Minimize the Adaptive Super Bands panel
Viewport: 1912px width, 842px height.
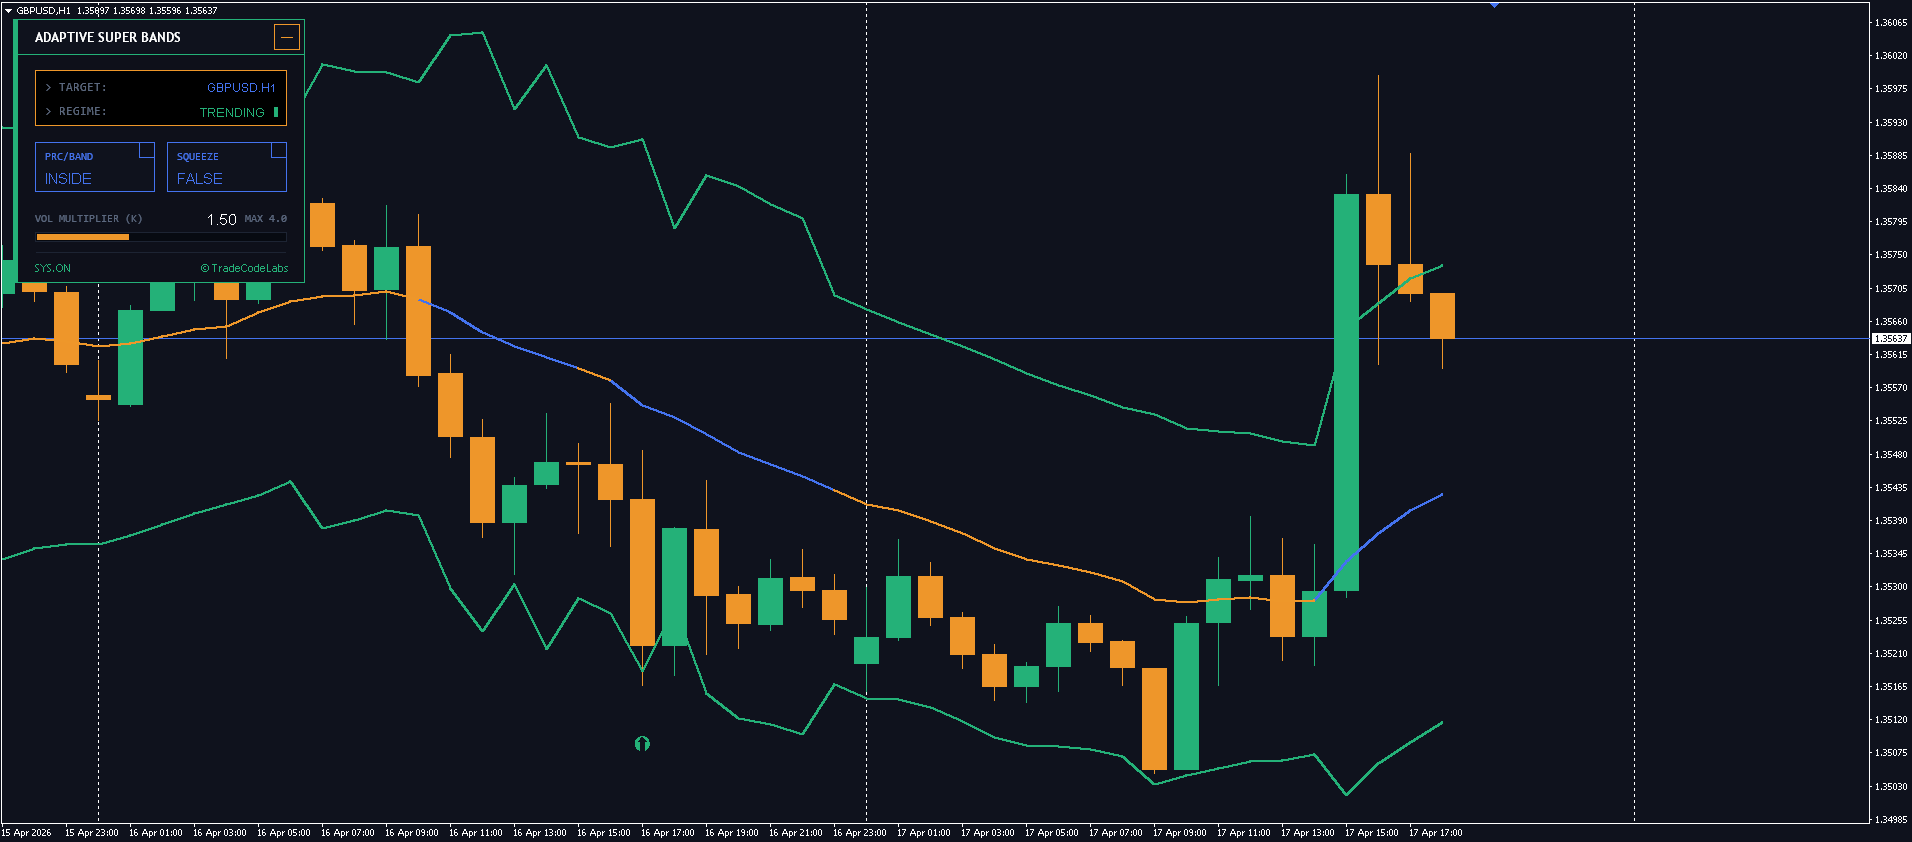coord(286,38)
